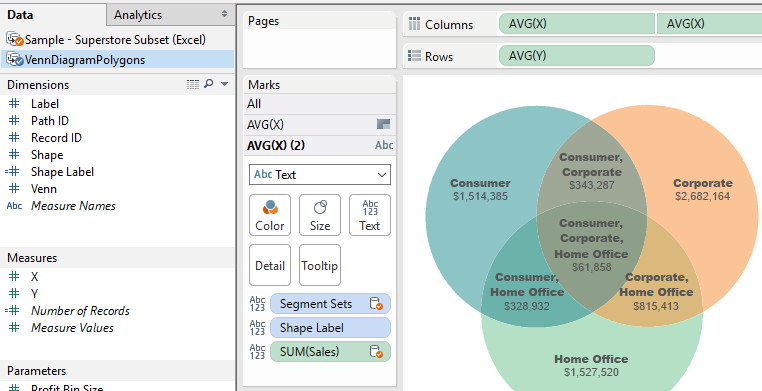Viewport: 762px width, 391px height.
Task: Select the Label dimension
Action: pyautogui.click(x=45, y=104)
